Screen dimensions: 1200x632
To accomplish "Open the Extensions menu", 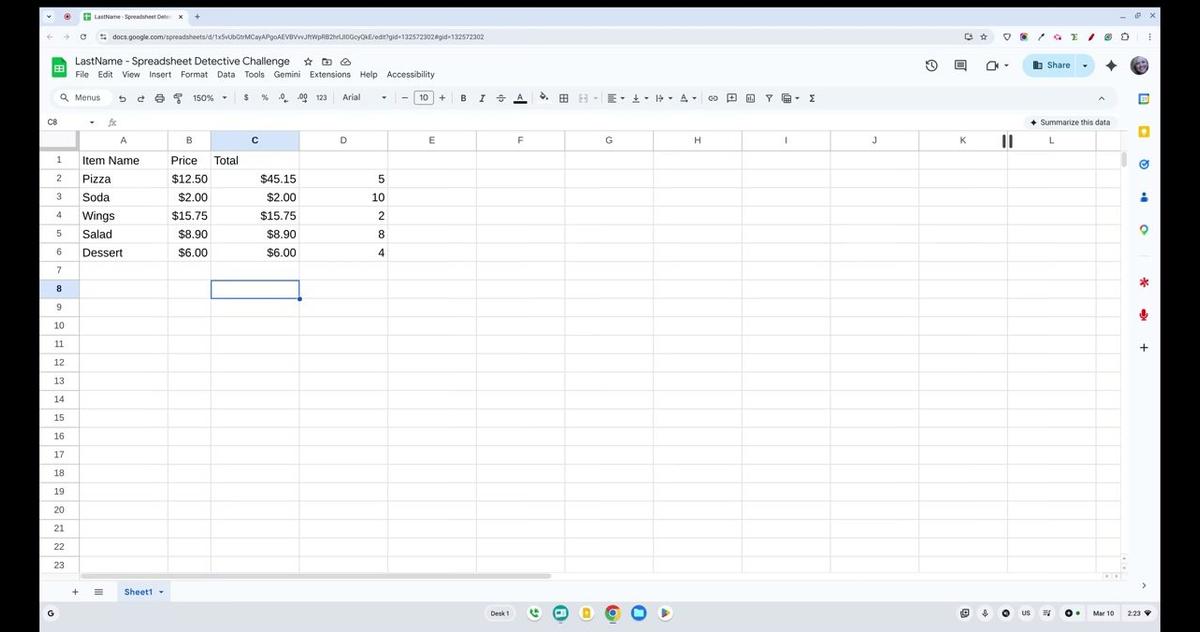I will (330, 74).
